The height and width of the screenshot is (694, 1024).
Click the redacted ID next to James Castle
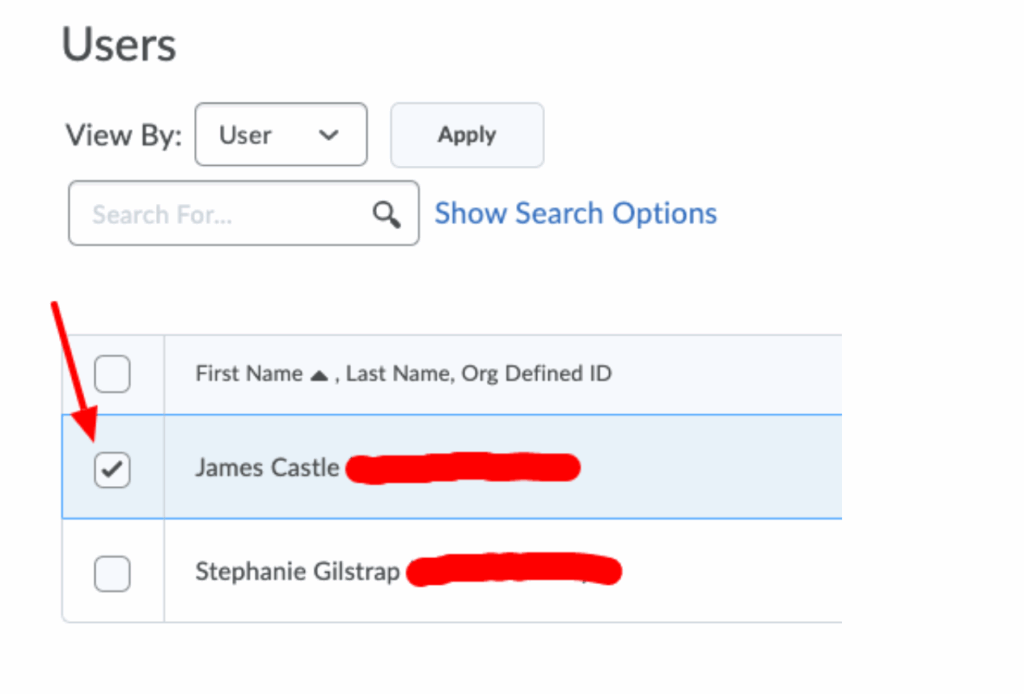[x=463, y=468]
